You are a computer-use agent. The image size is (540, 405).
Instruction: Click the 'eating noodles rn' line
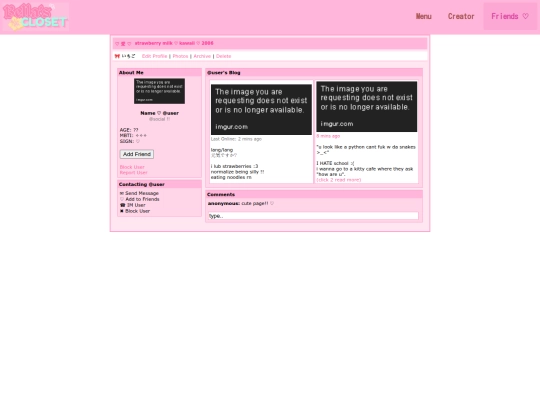point(231,177)
